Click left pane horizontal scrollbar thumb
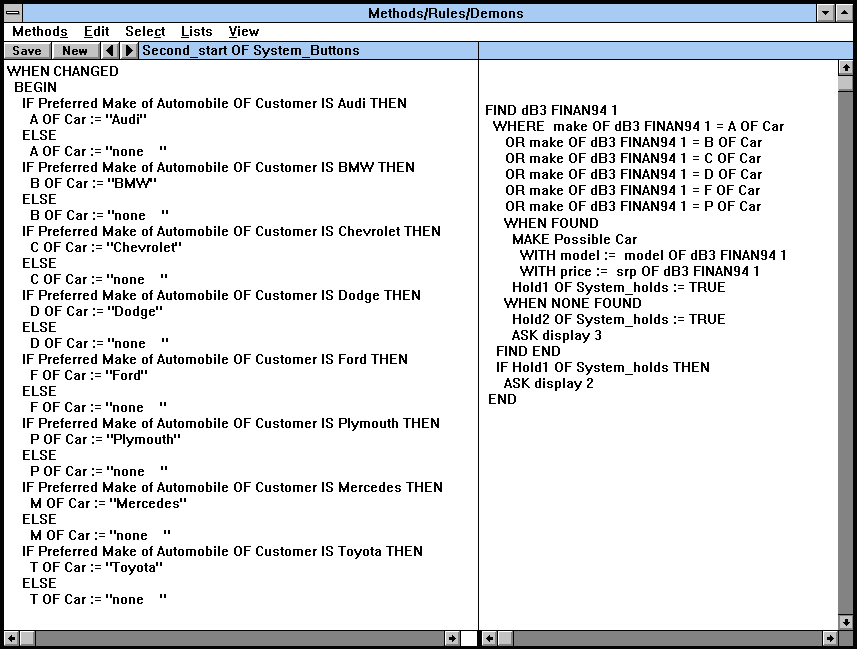This screenshot has height=649, width=857. (27, 638)
